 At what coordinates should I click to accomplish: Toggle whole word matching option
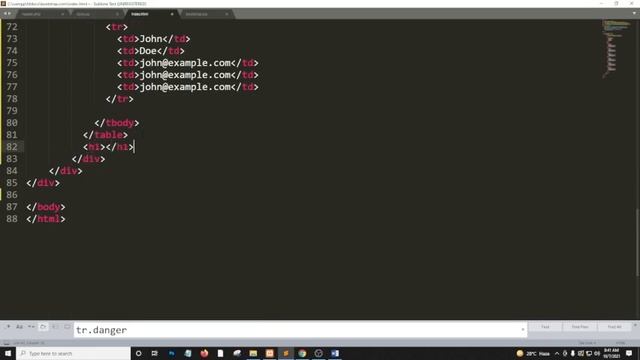coord(31,327)
